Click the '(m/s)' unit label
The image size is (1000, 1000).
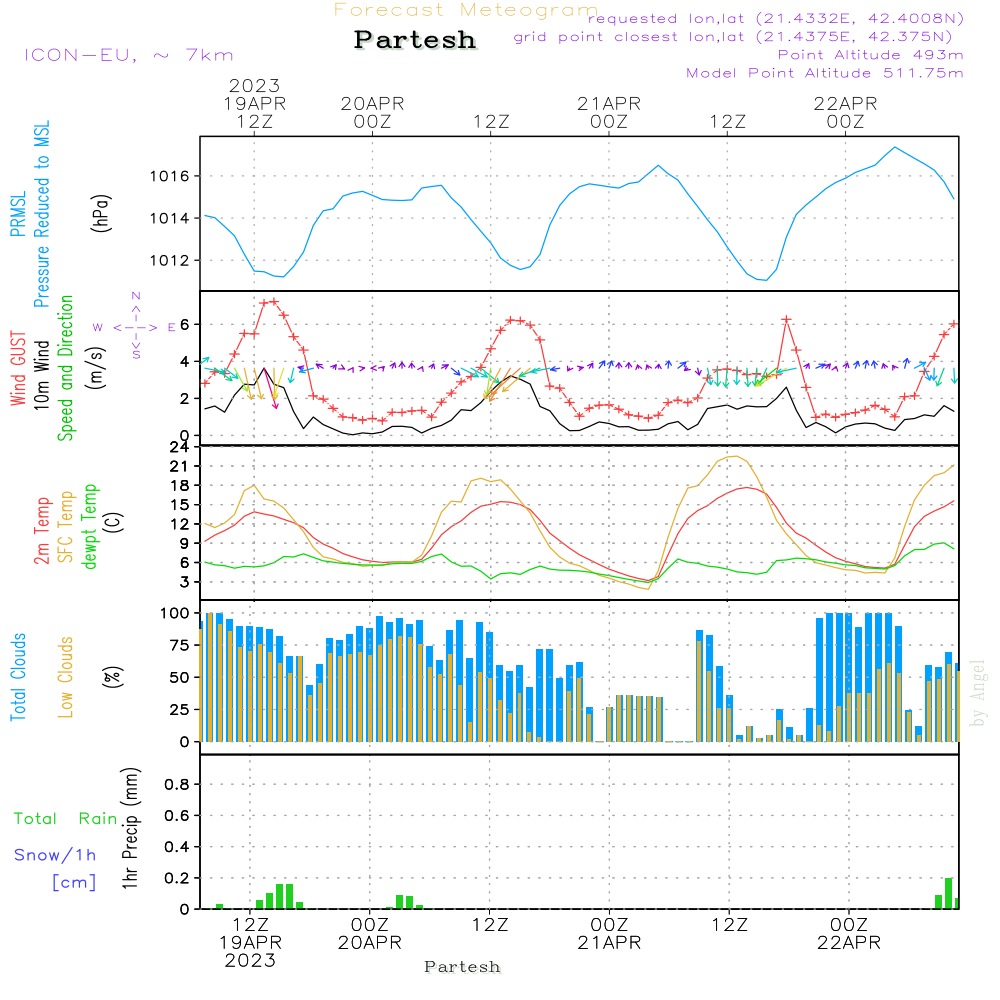coord(96,368)
